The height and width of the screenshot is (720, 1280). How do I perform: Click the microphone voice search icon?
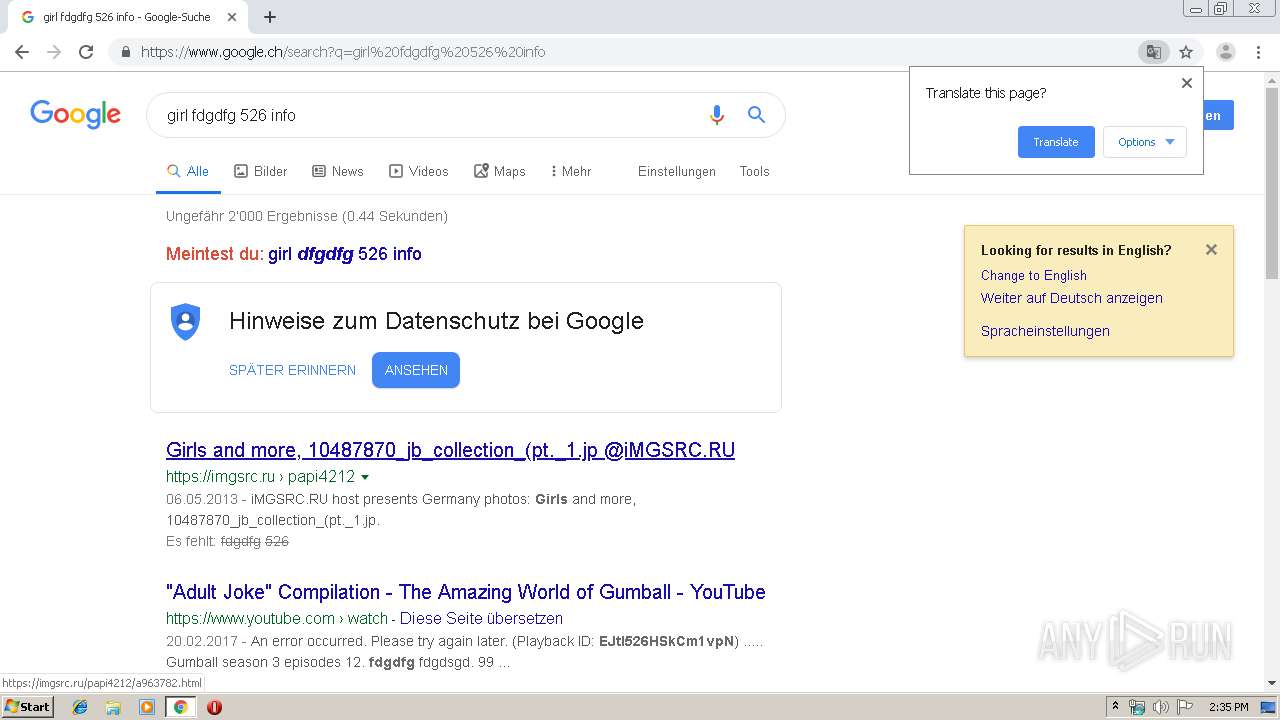coord(716,115)
